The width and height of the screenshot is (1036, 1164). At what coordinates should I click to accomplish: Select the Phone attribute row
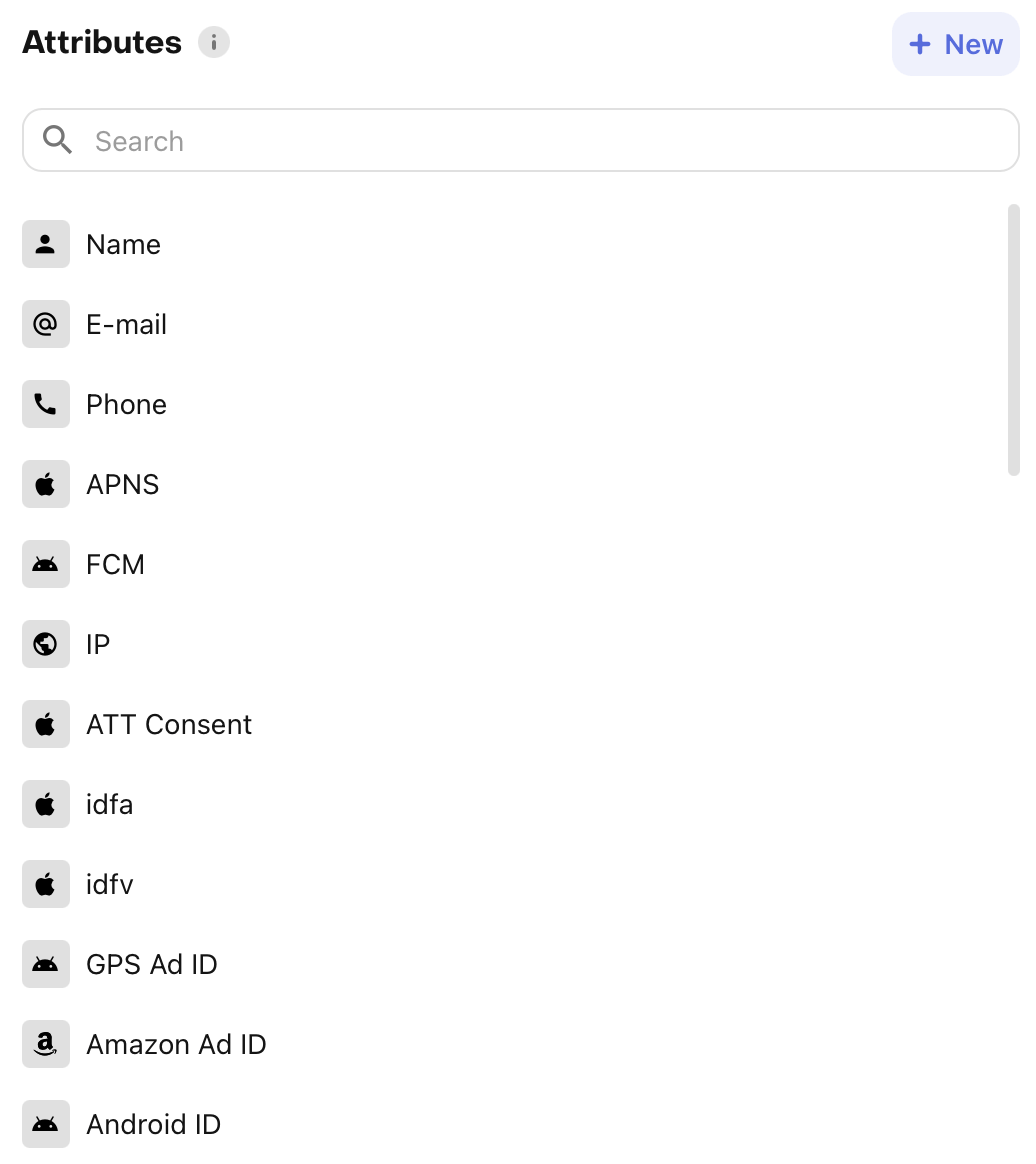[126, 404]
